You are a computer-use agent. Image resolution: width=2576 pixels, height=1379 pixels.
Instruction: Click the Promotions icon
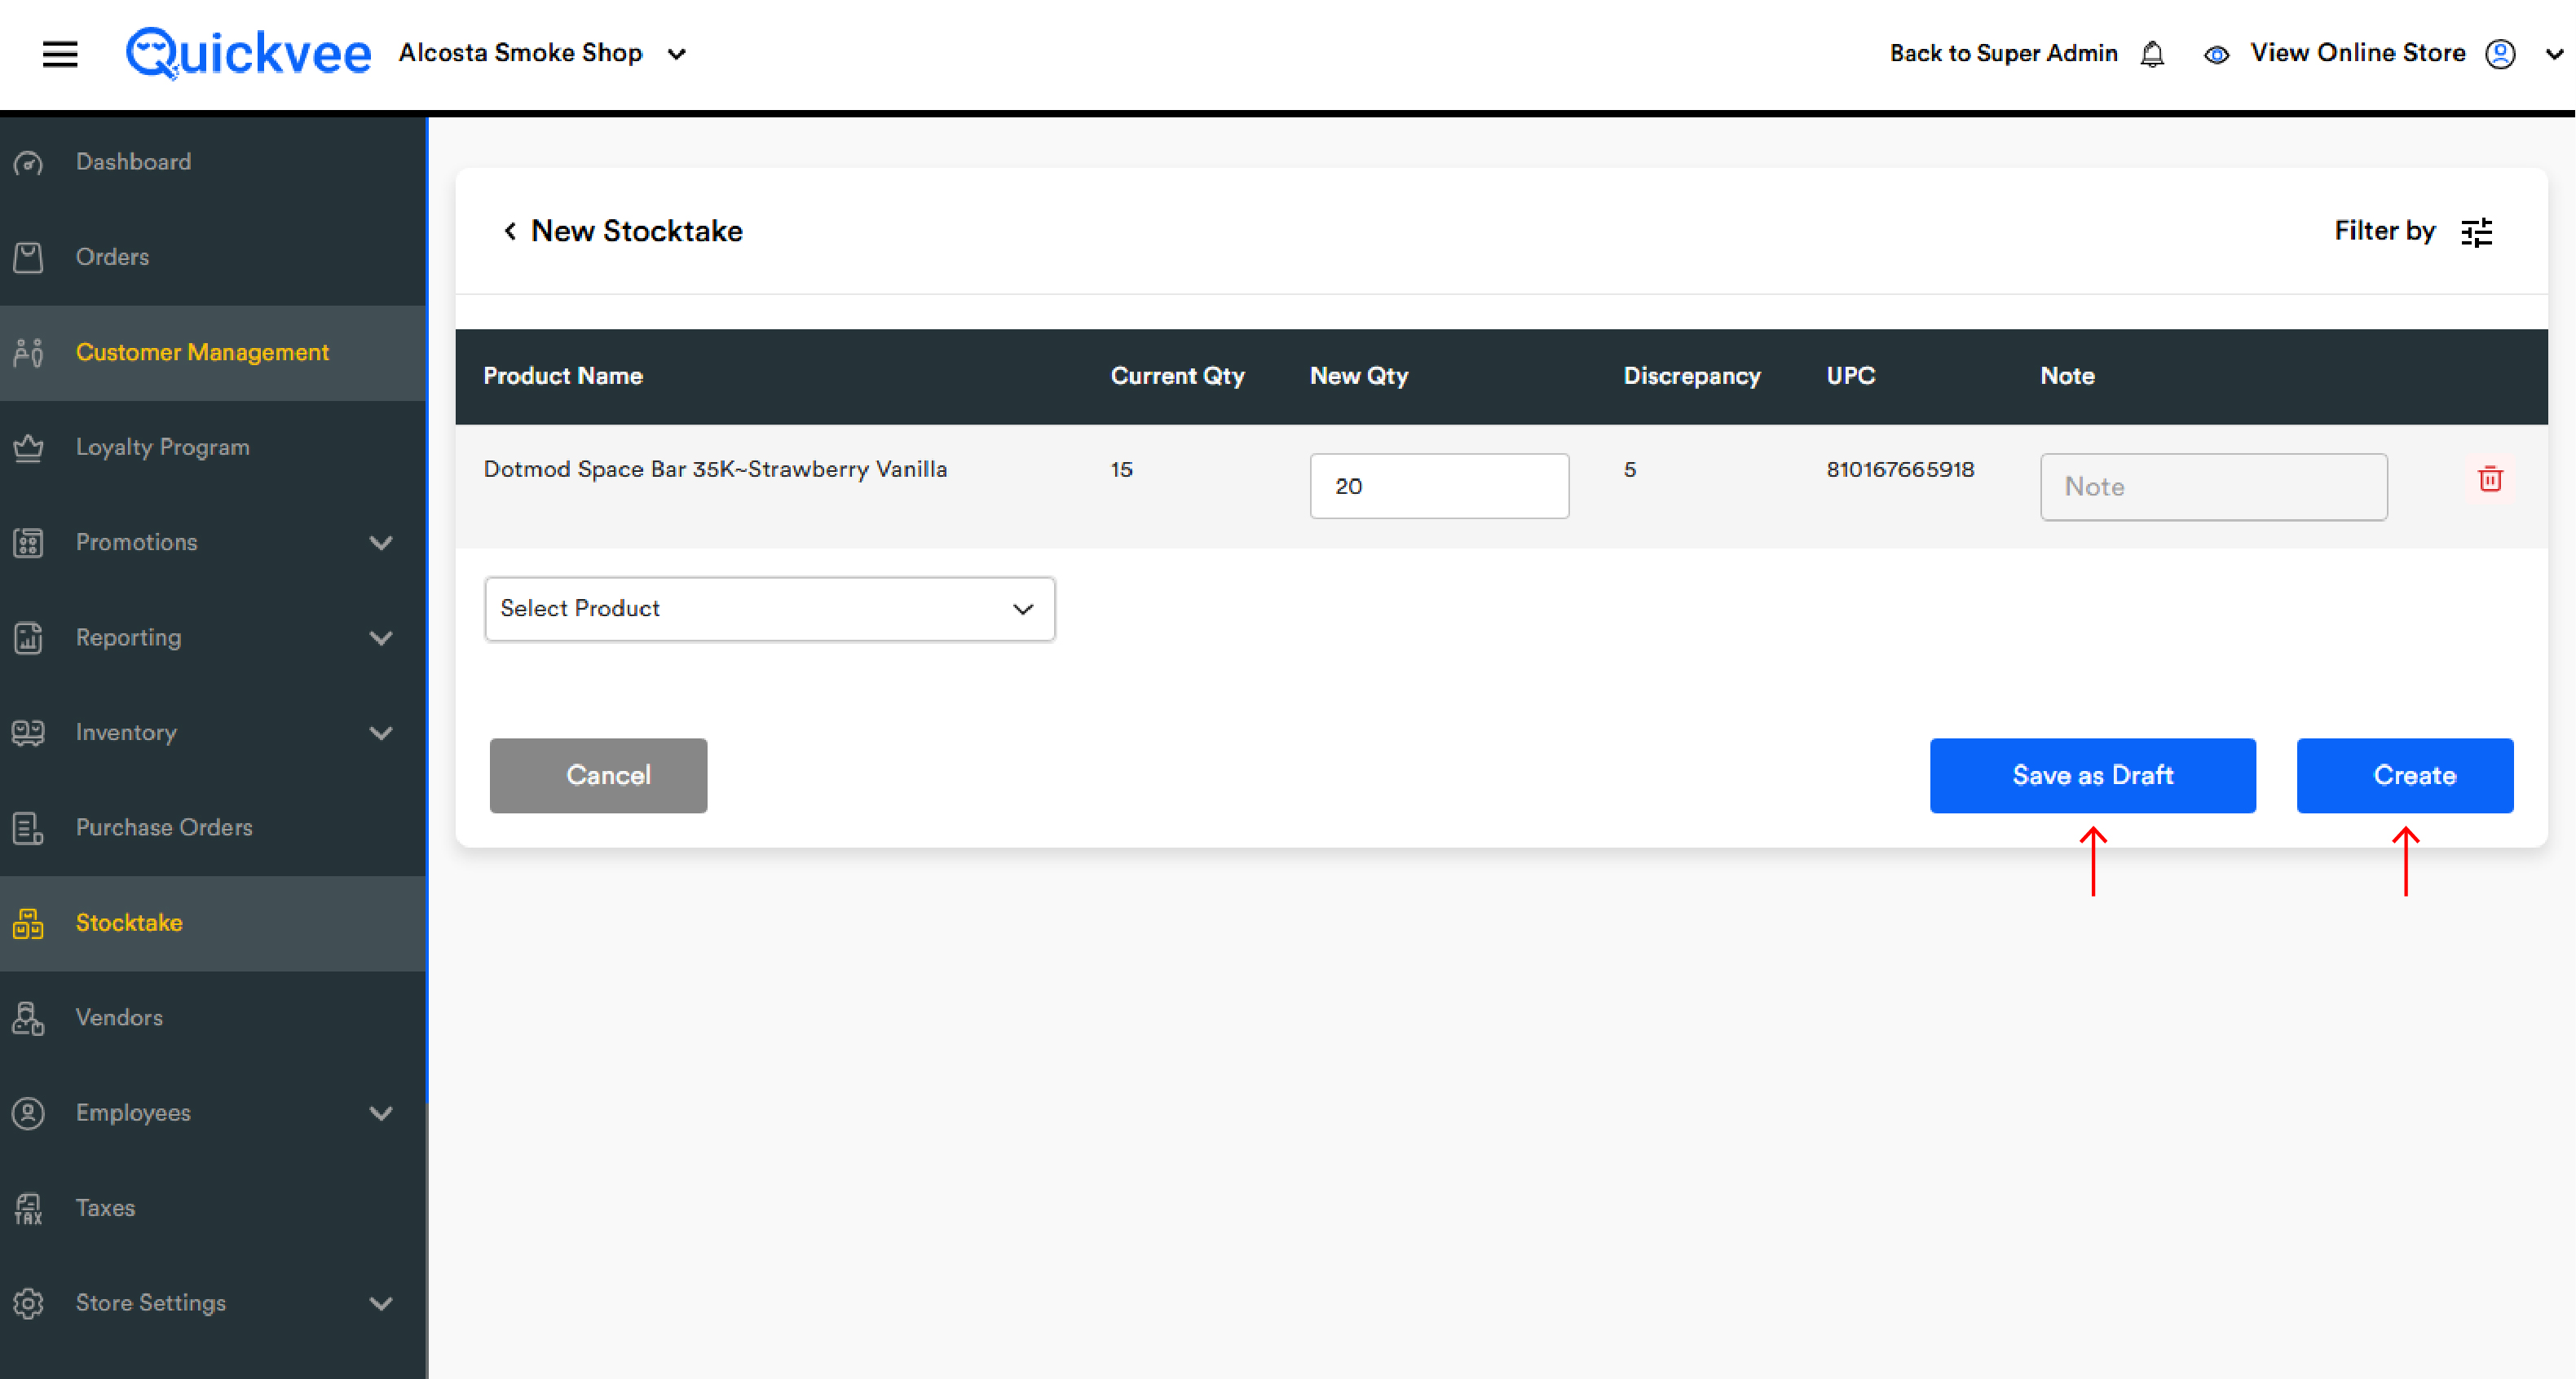tap(28, 543)
